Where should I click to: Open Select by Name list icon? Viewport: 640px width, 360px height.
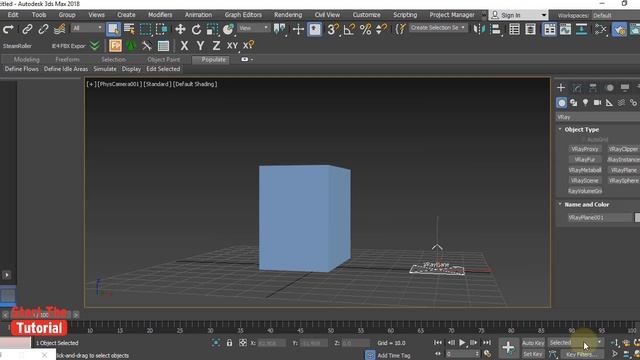tap(129, 29)
